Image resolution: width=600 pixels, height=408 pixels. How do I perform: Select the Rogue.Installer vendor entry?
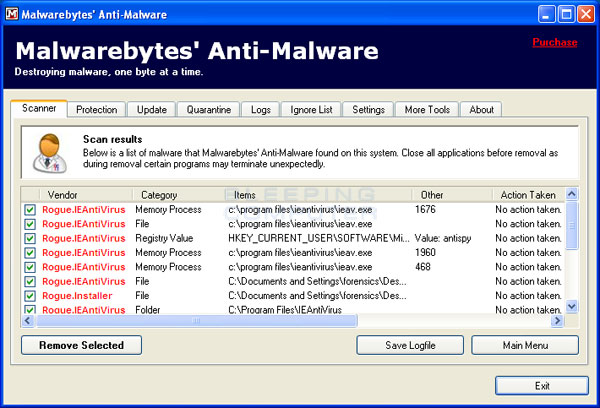(x=77, y=296)
